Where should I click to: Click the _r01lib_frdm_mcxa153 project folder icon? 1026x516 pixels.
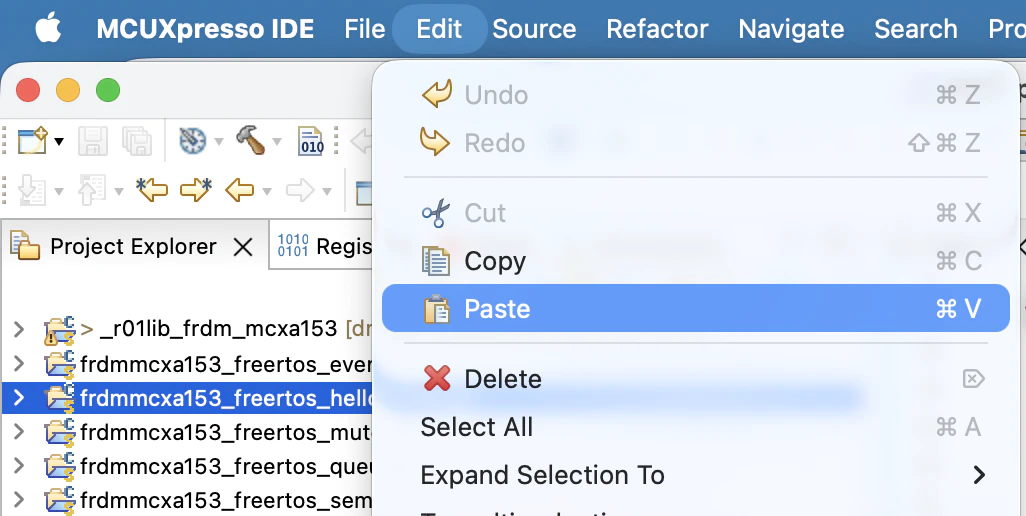click(60, 329)
